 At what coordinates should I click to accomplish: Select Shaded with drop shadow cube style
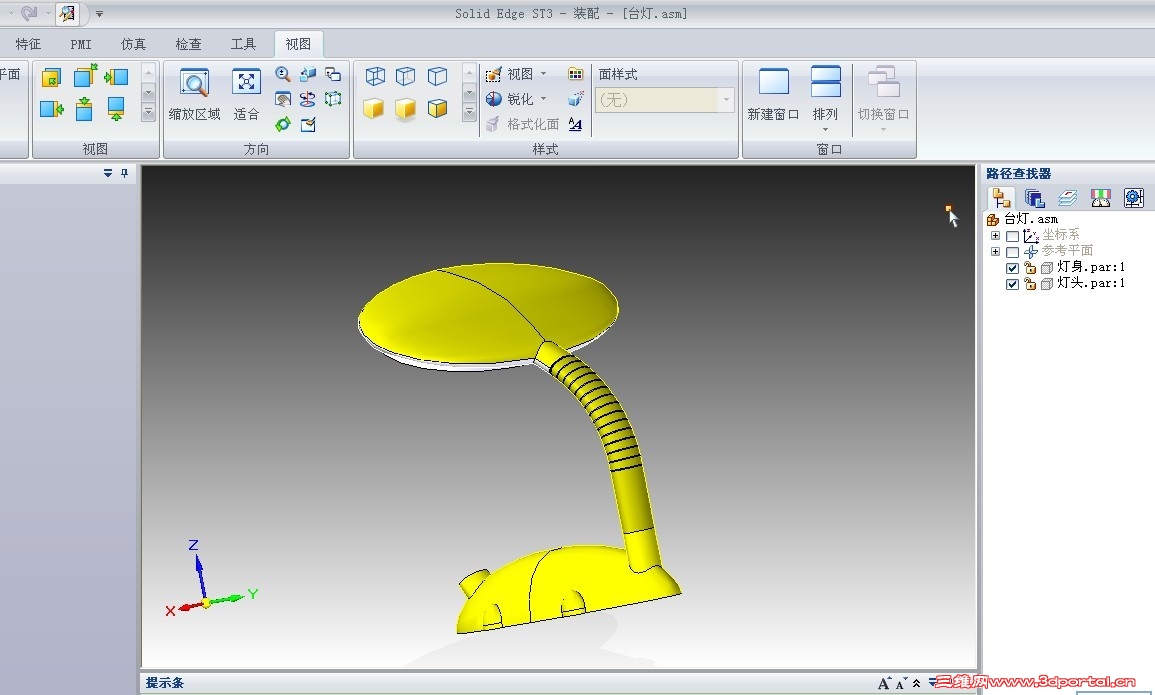[x=406, y=109]
